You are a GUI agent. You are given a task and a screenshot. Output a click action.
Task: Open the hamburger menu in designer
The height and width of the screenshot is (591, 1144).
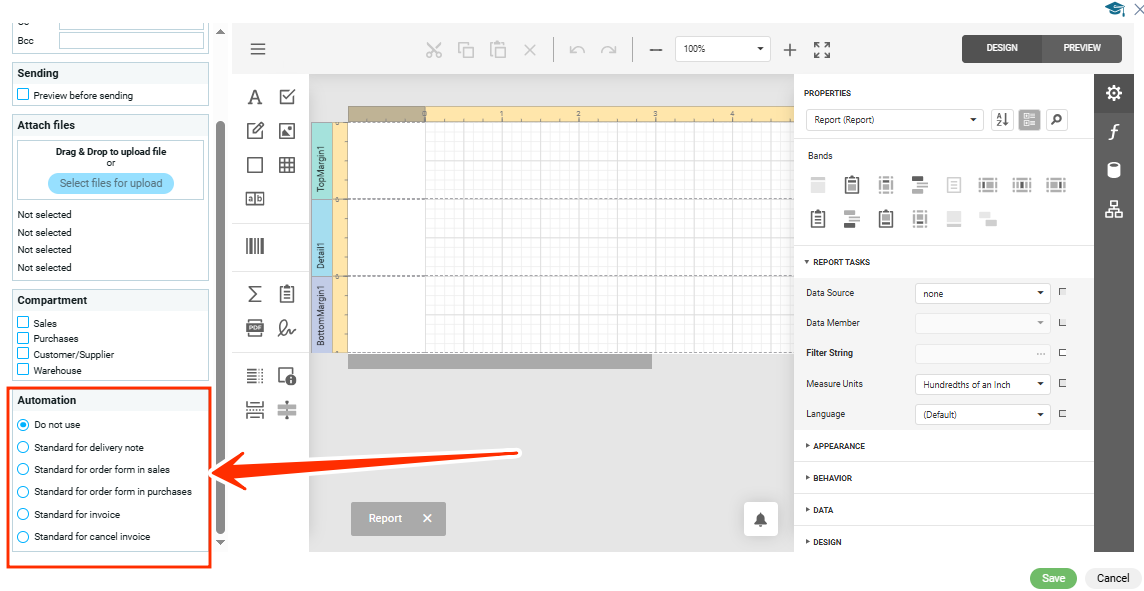[258, 49]
